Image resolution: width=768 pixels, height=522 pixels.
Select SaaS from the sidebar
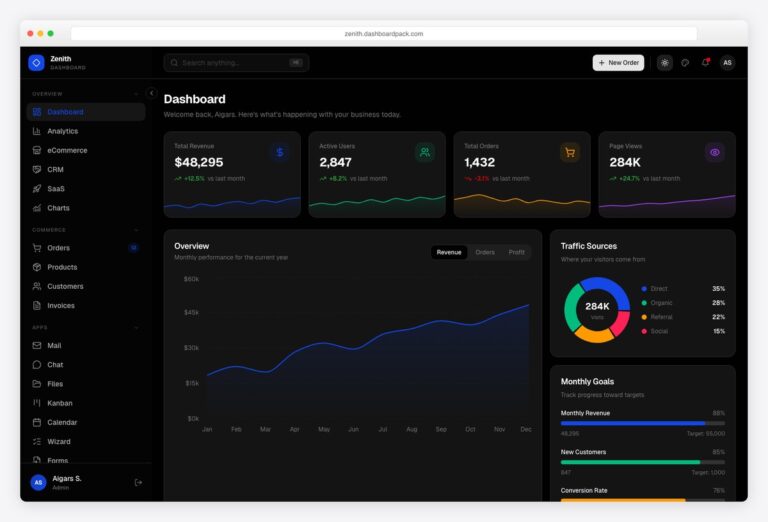pyautogui.click(x=86, y=189)
